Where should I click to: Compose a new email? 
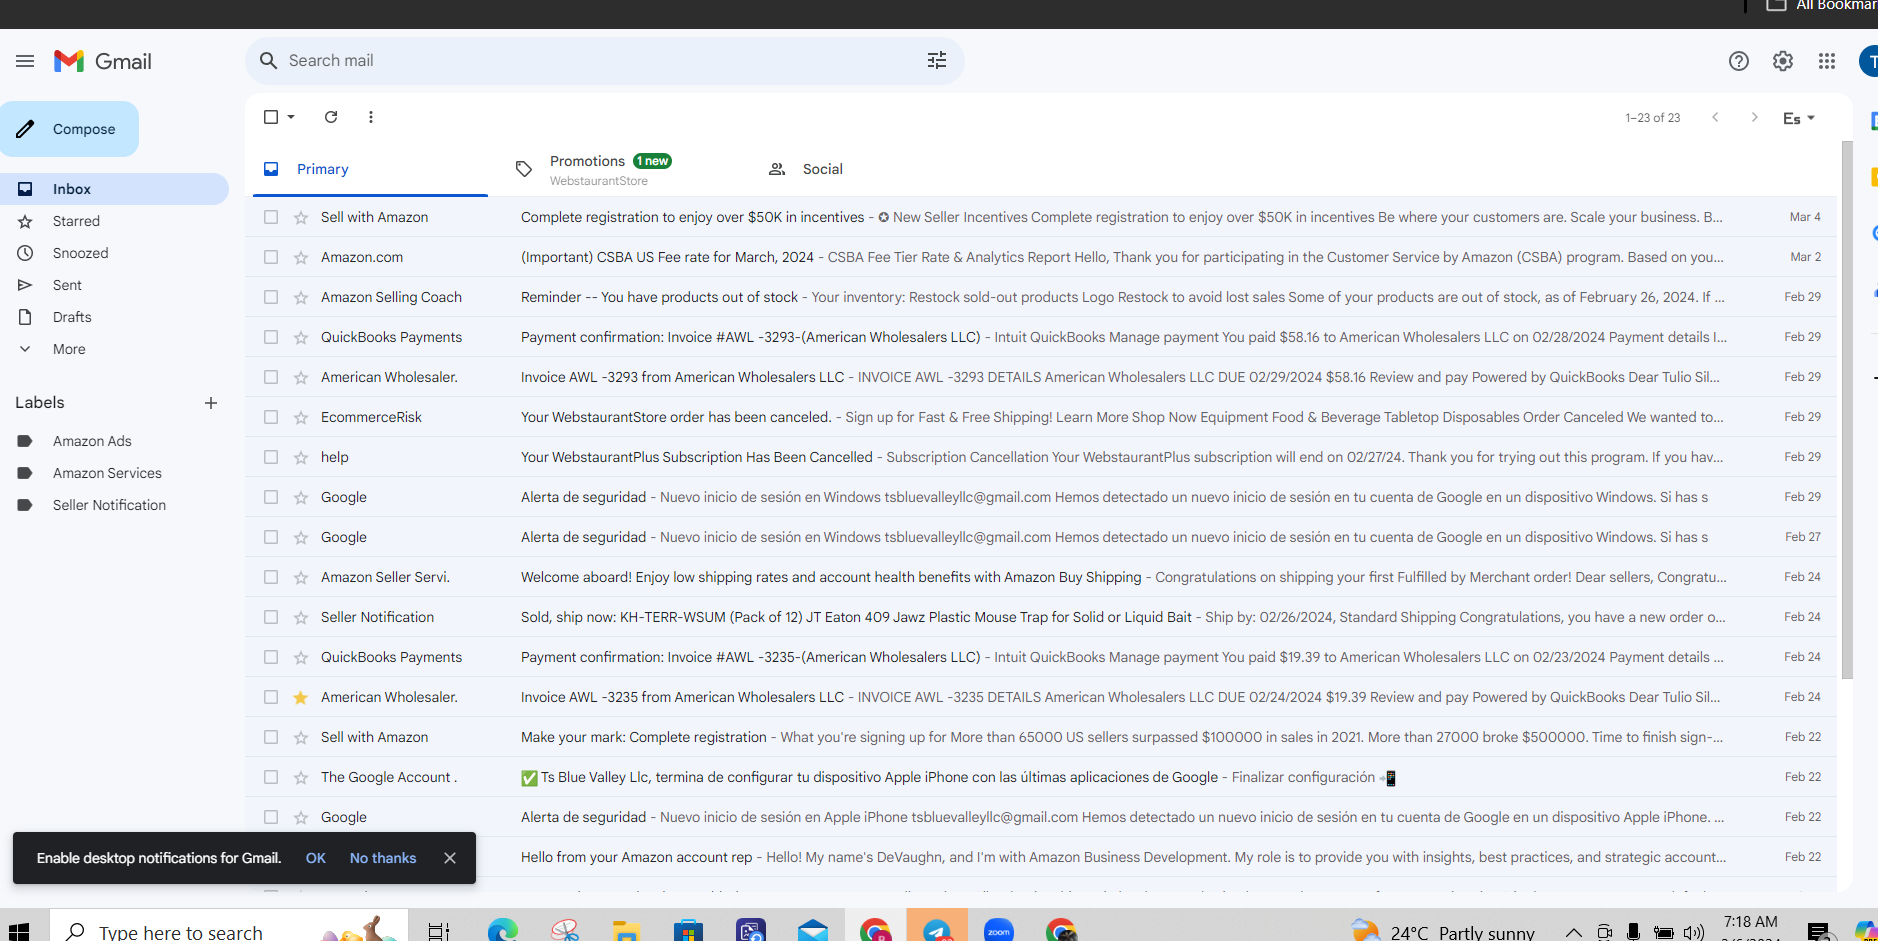(x=70, y=129)
